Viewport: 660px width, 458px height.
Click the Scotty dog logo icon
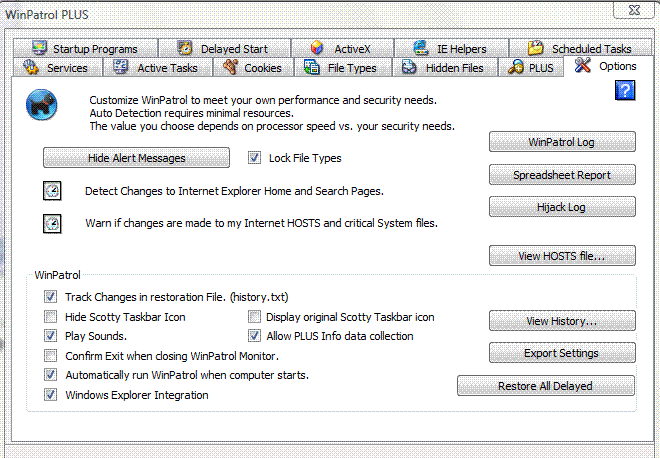click(42, 104)
